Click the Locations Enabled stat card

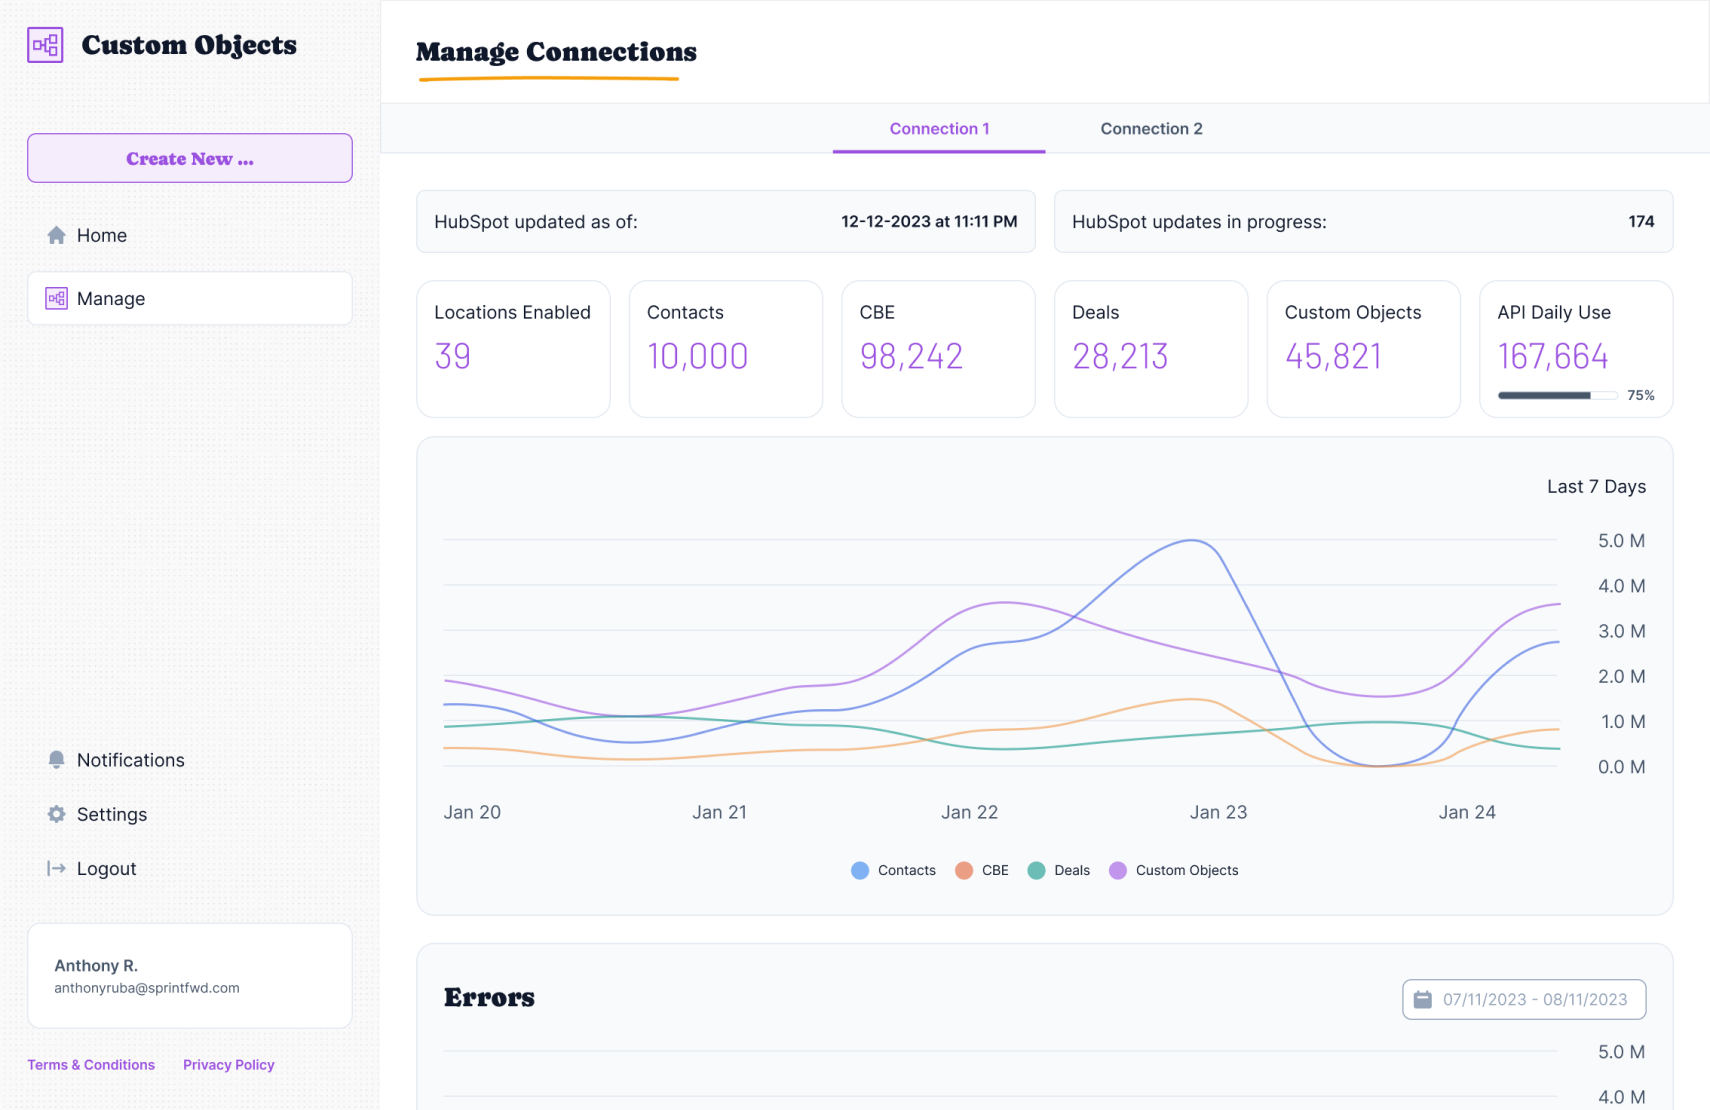point(513,348)
